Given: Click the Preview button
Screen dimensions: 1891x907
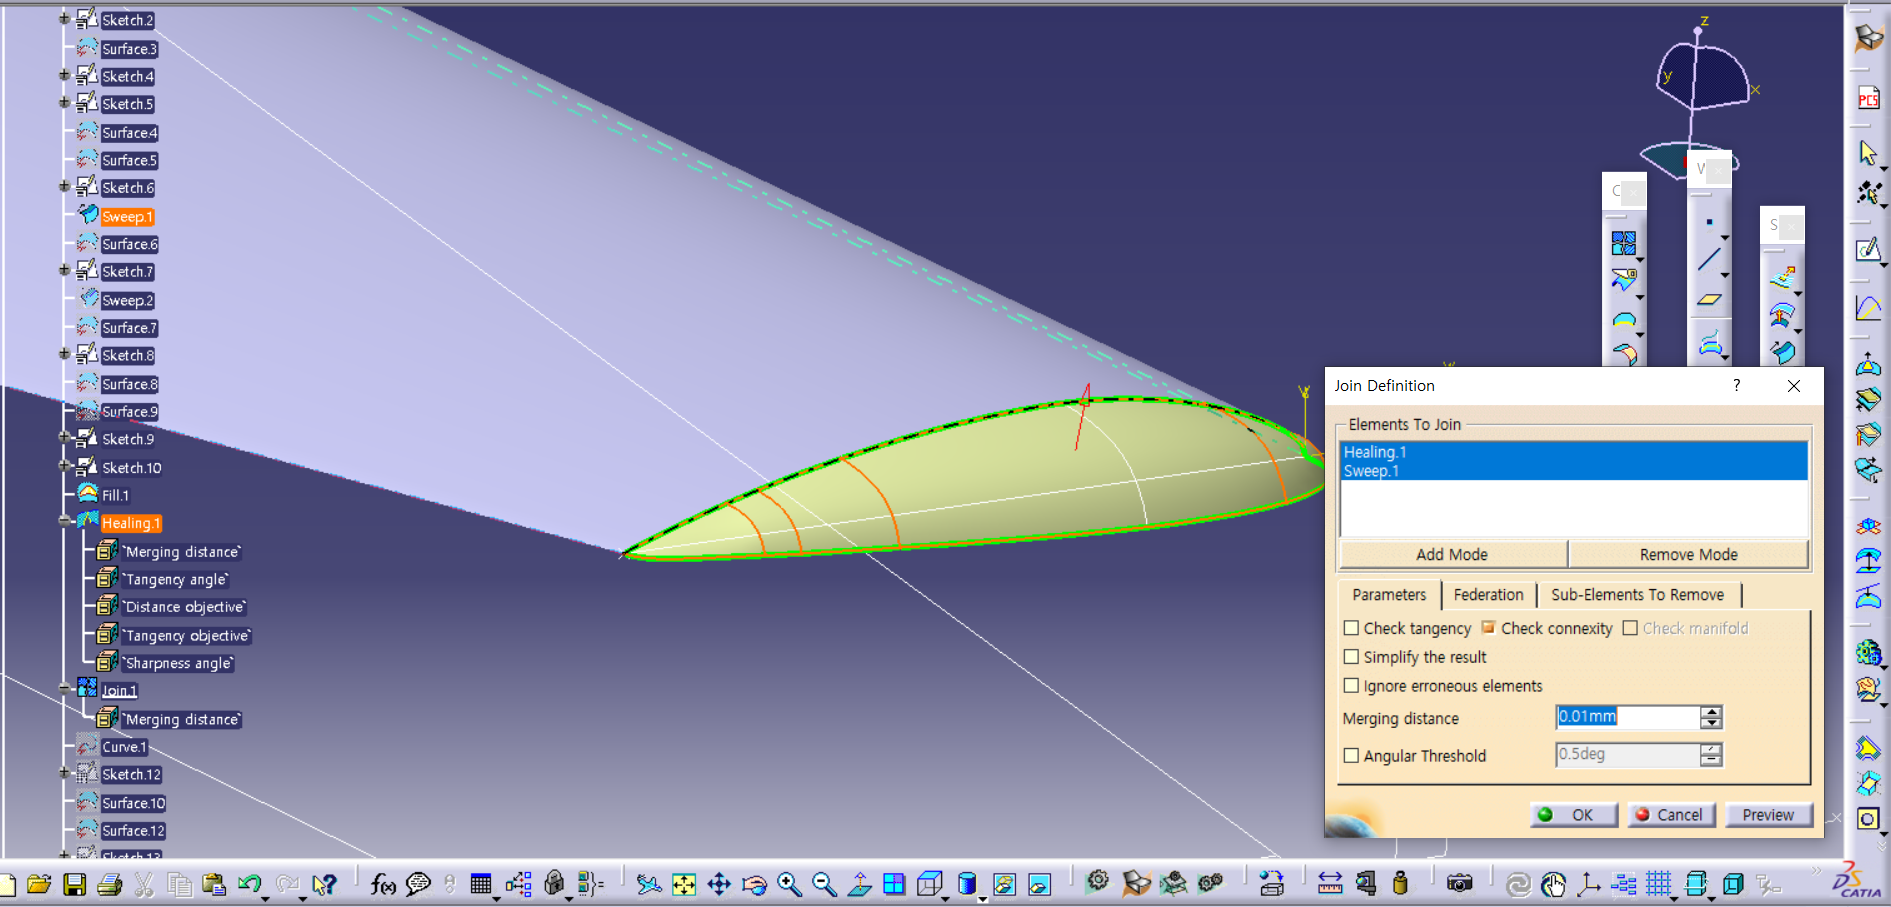Looking at the screenshot, I should click(x=1768, y=815).
